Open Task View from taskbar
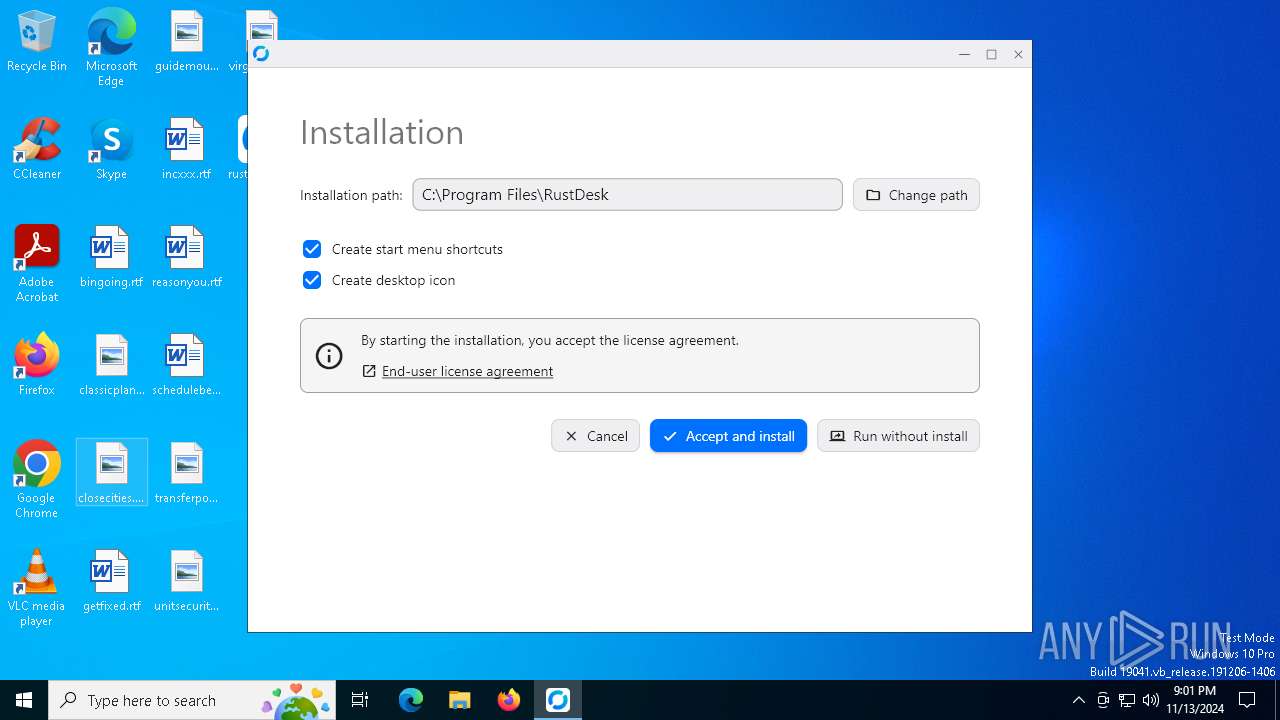 click(360, 700)
